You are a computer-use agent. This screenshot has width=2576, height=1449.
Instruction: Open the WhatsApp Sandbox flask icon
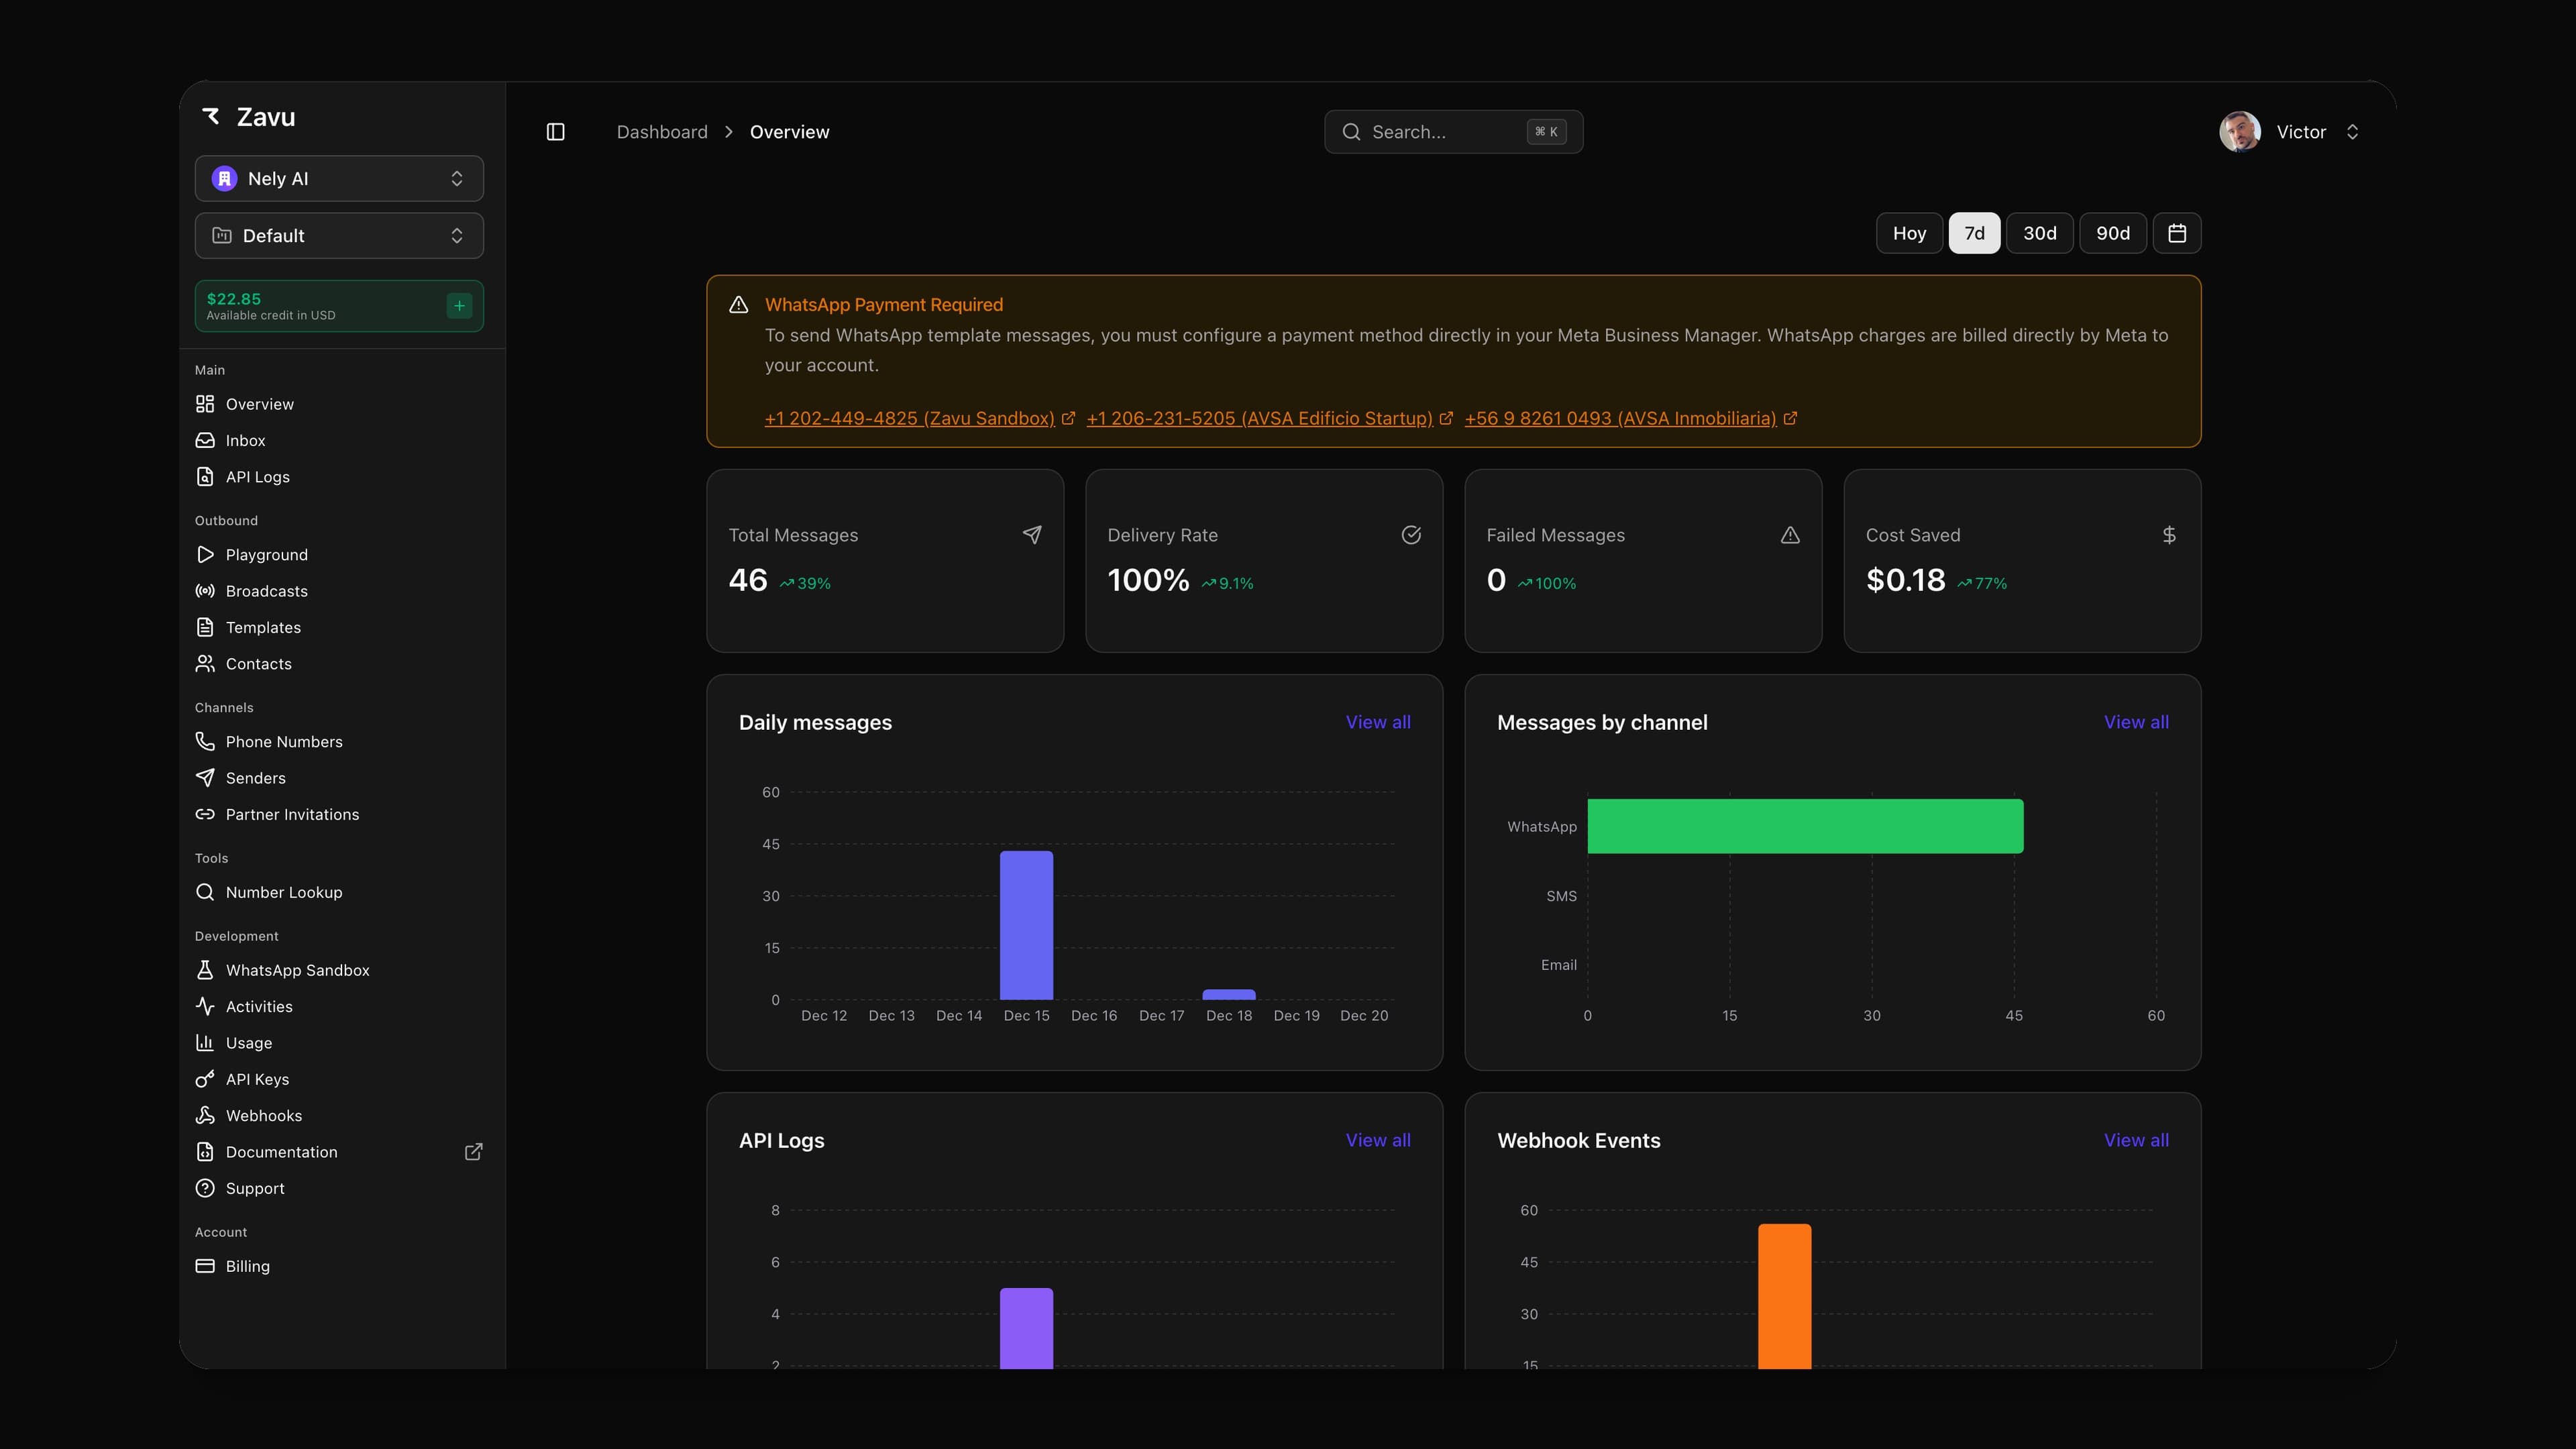[205, 970]
